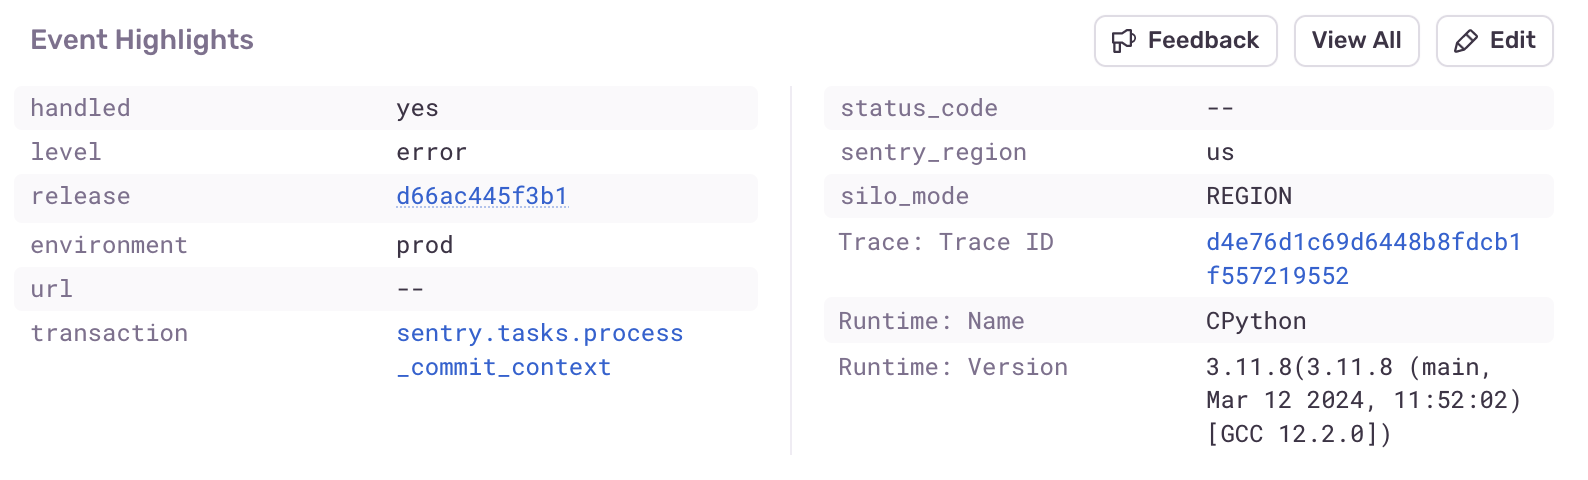Select the 'REGION' silo_mode value
Viewport: 1588px width, 480px height.
(1249, 196)
